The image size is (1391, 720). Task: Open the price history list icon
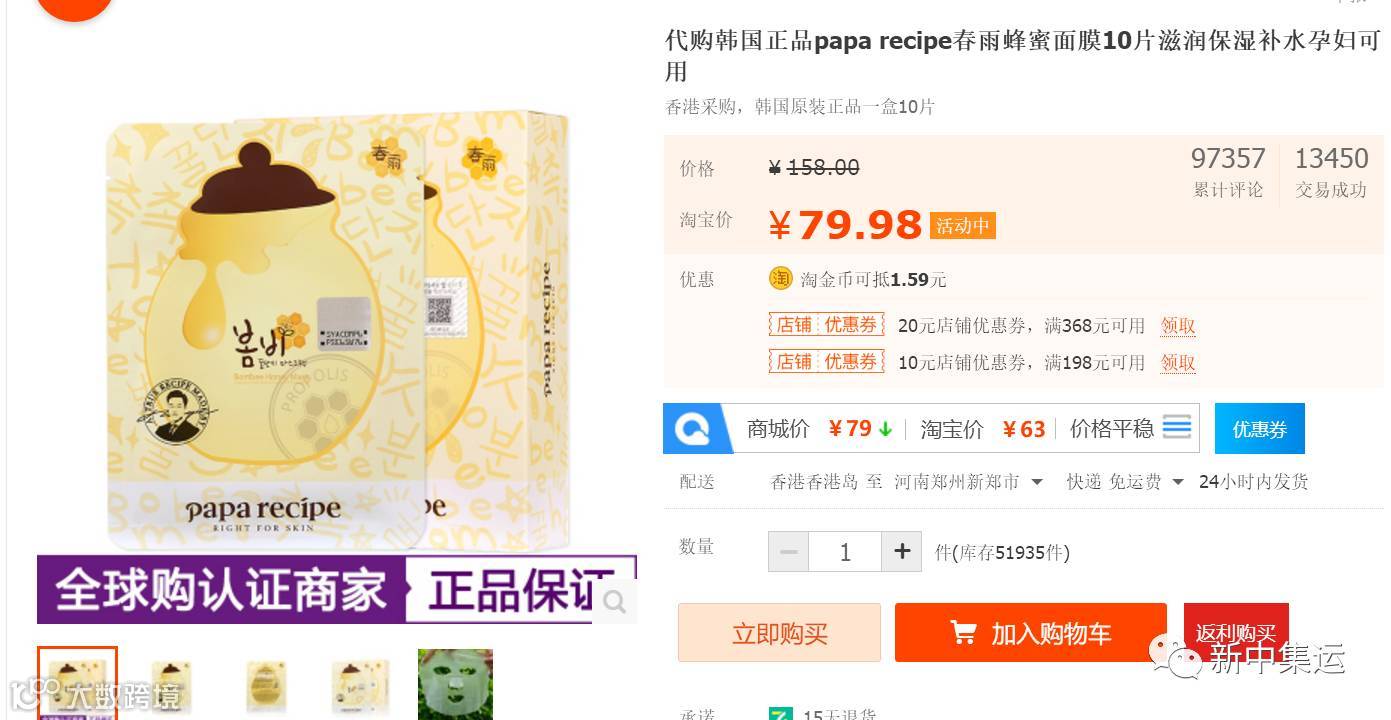coord(1177,428)
